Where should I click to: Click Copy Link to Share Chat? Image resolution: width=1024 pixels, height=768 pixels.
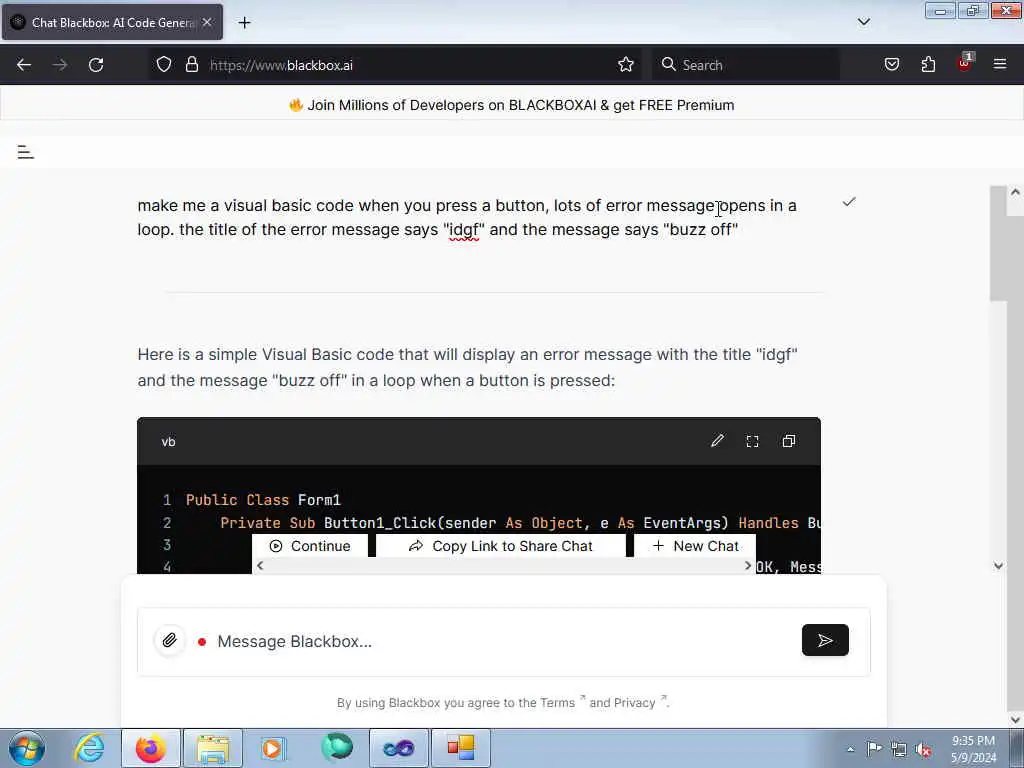pos(501,546)
